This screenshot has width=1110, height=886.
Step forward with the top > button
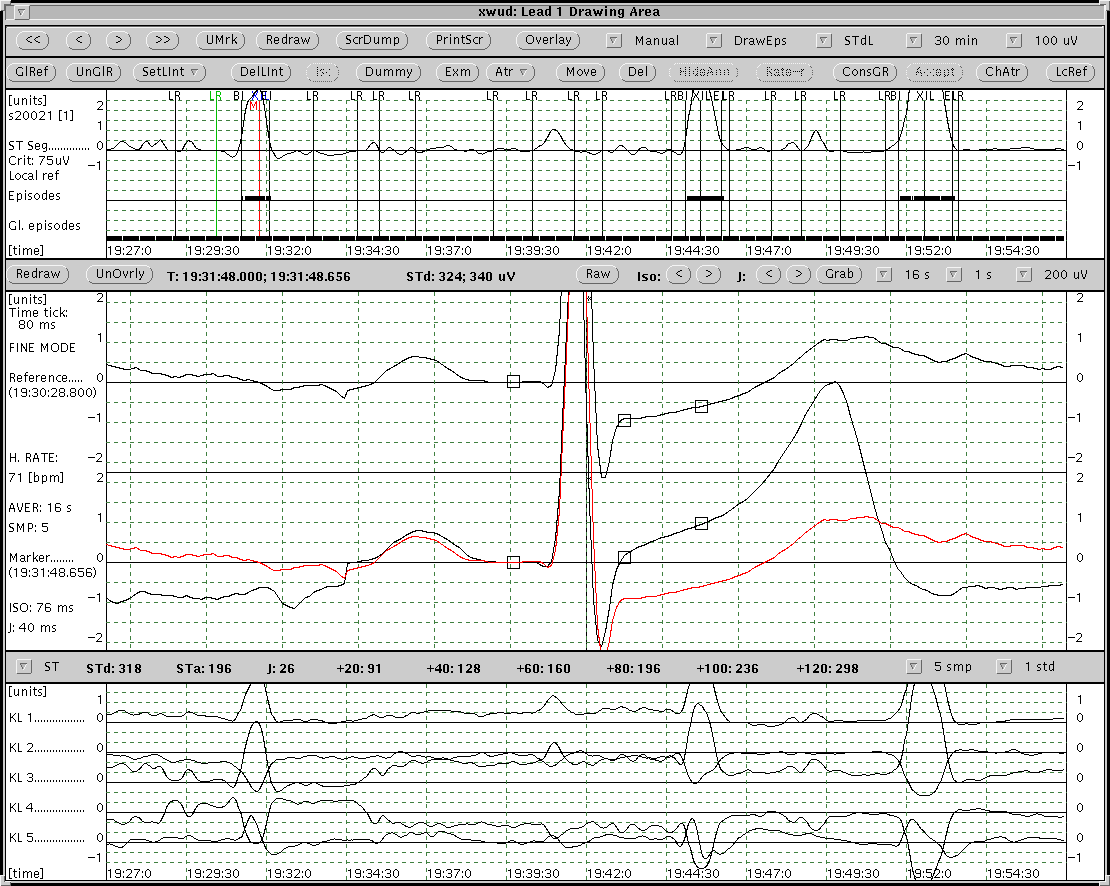pyautogui.click(x=119, y=40)
